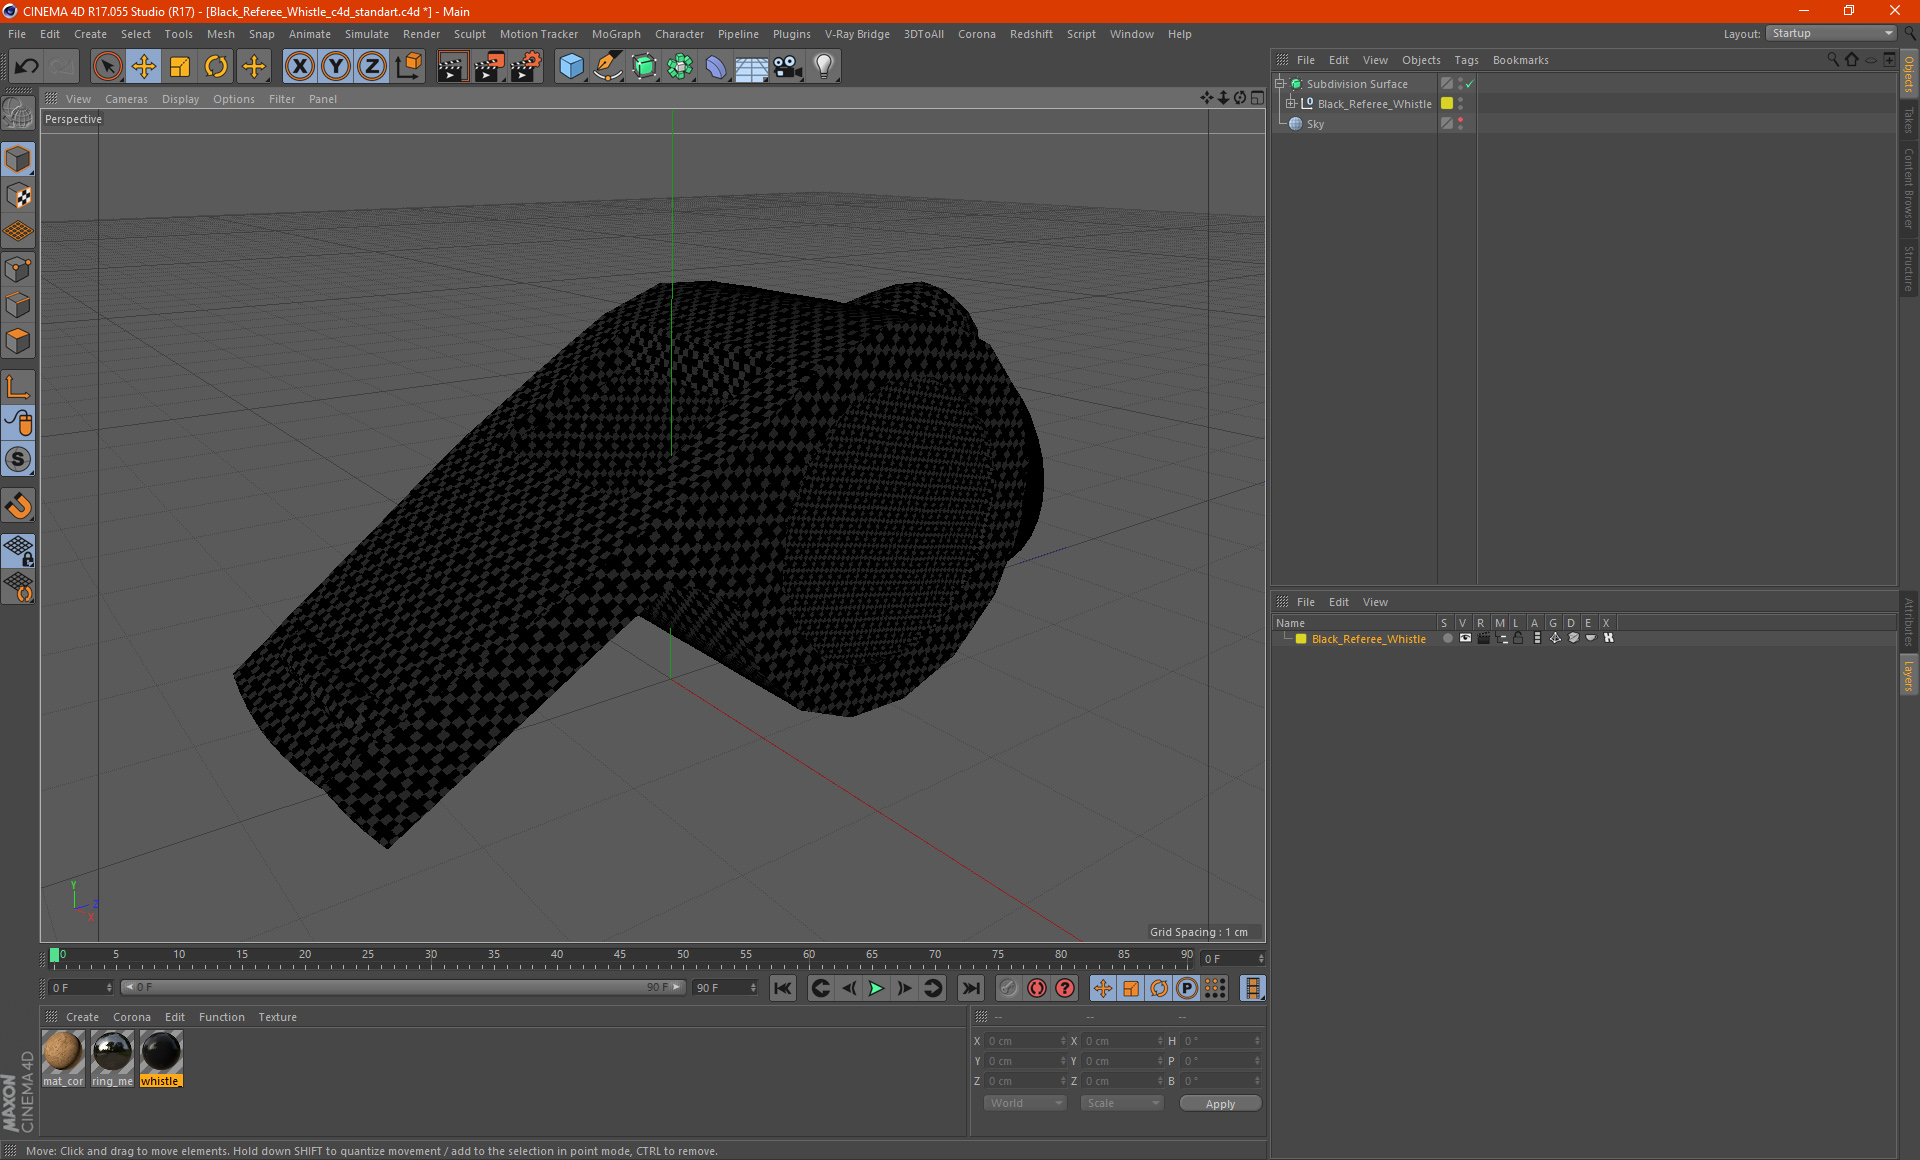Open viewport Cameras menu
Screen dimensions: 1920x1160
(126, 99)
